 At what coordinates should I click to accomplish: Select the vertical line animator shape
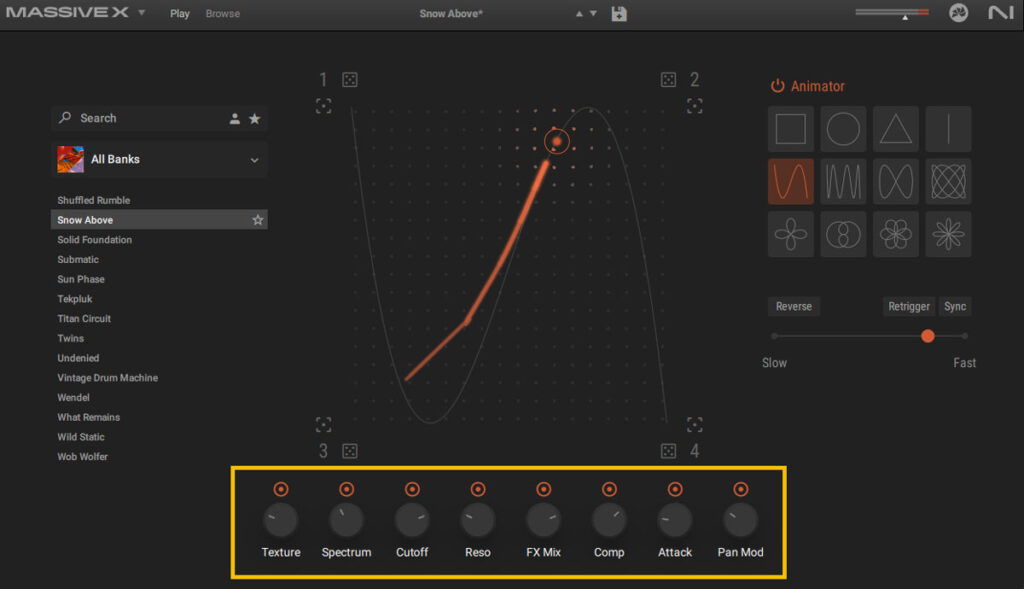pos(948,129)
